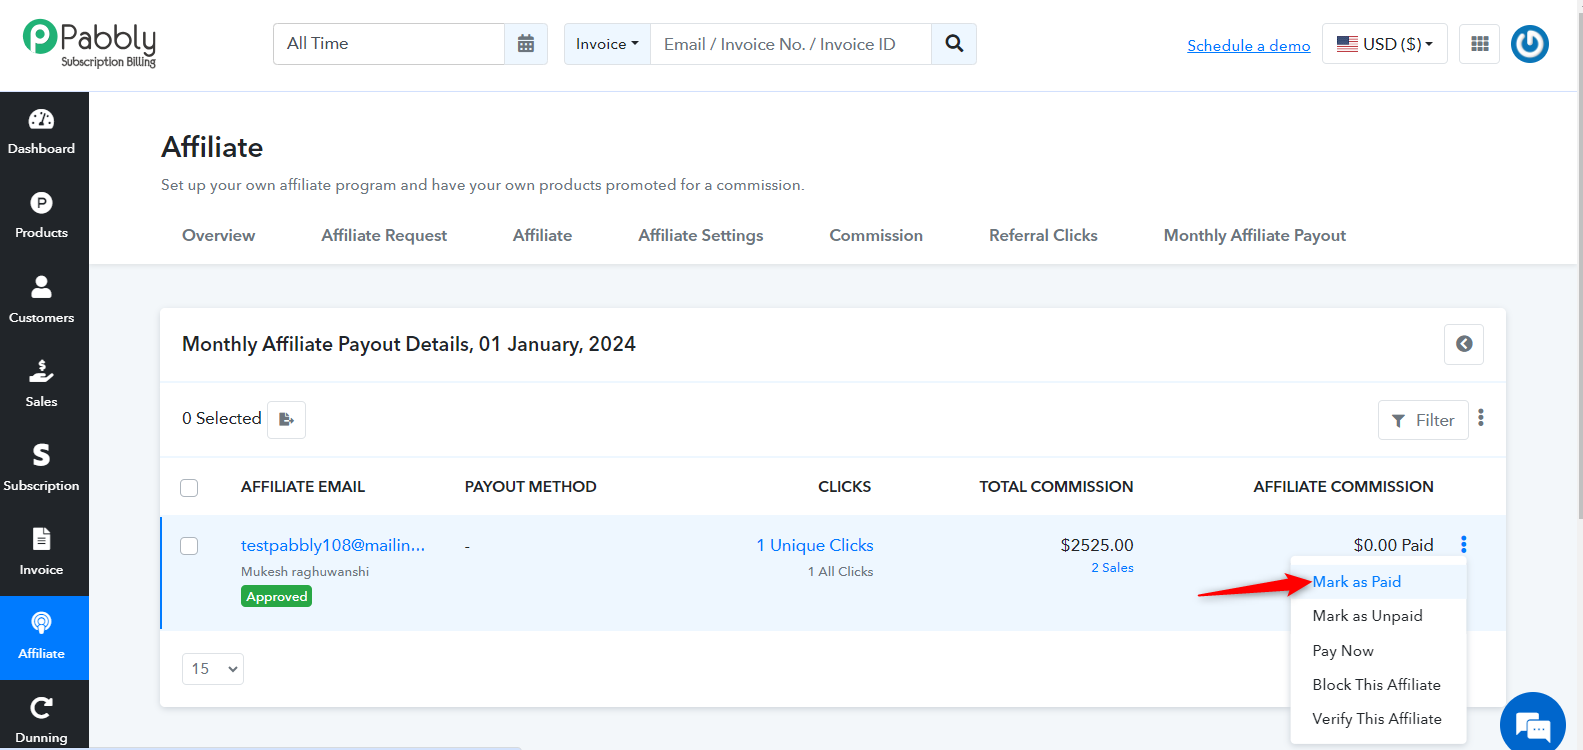Image resolution: width=1583 pixels, height=750 pixels.
Task: Click the Filter button
Action: (x=1423, y=420)
